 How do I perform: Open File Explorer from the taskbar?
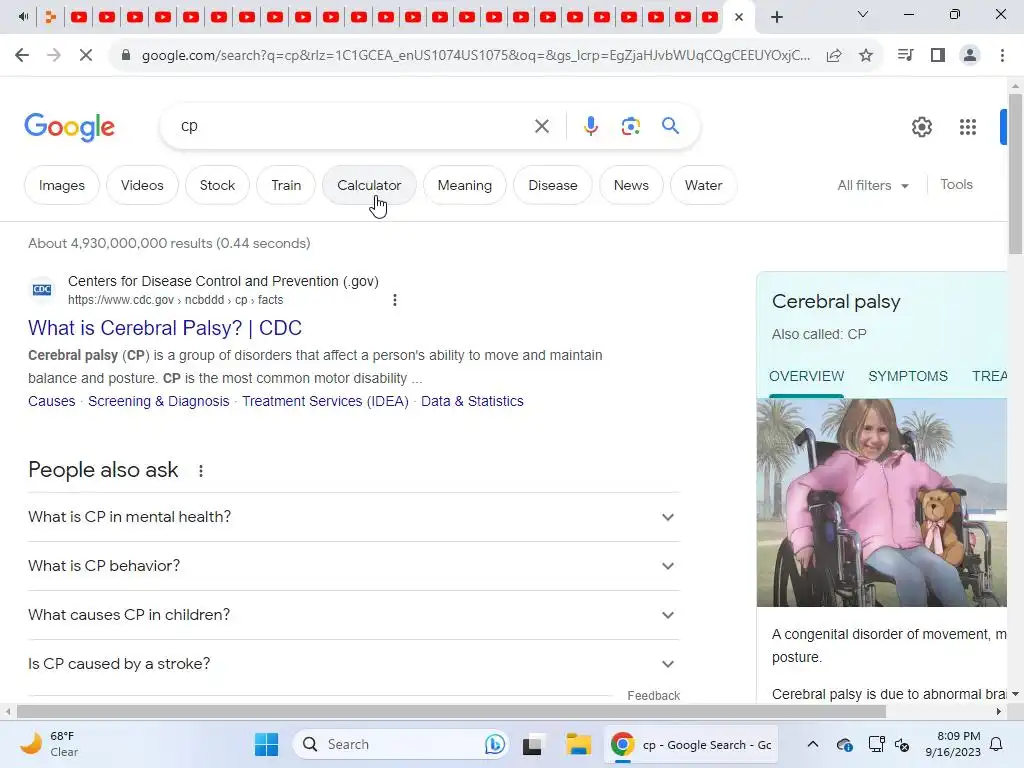tap(578, 744)
